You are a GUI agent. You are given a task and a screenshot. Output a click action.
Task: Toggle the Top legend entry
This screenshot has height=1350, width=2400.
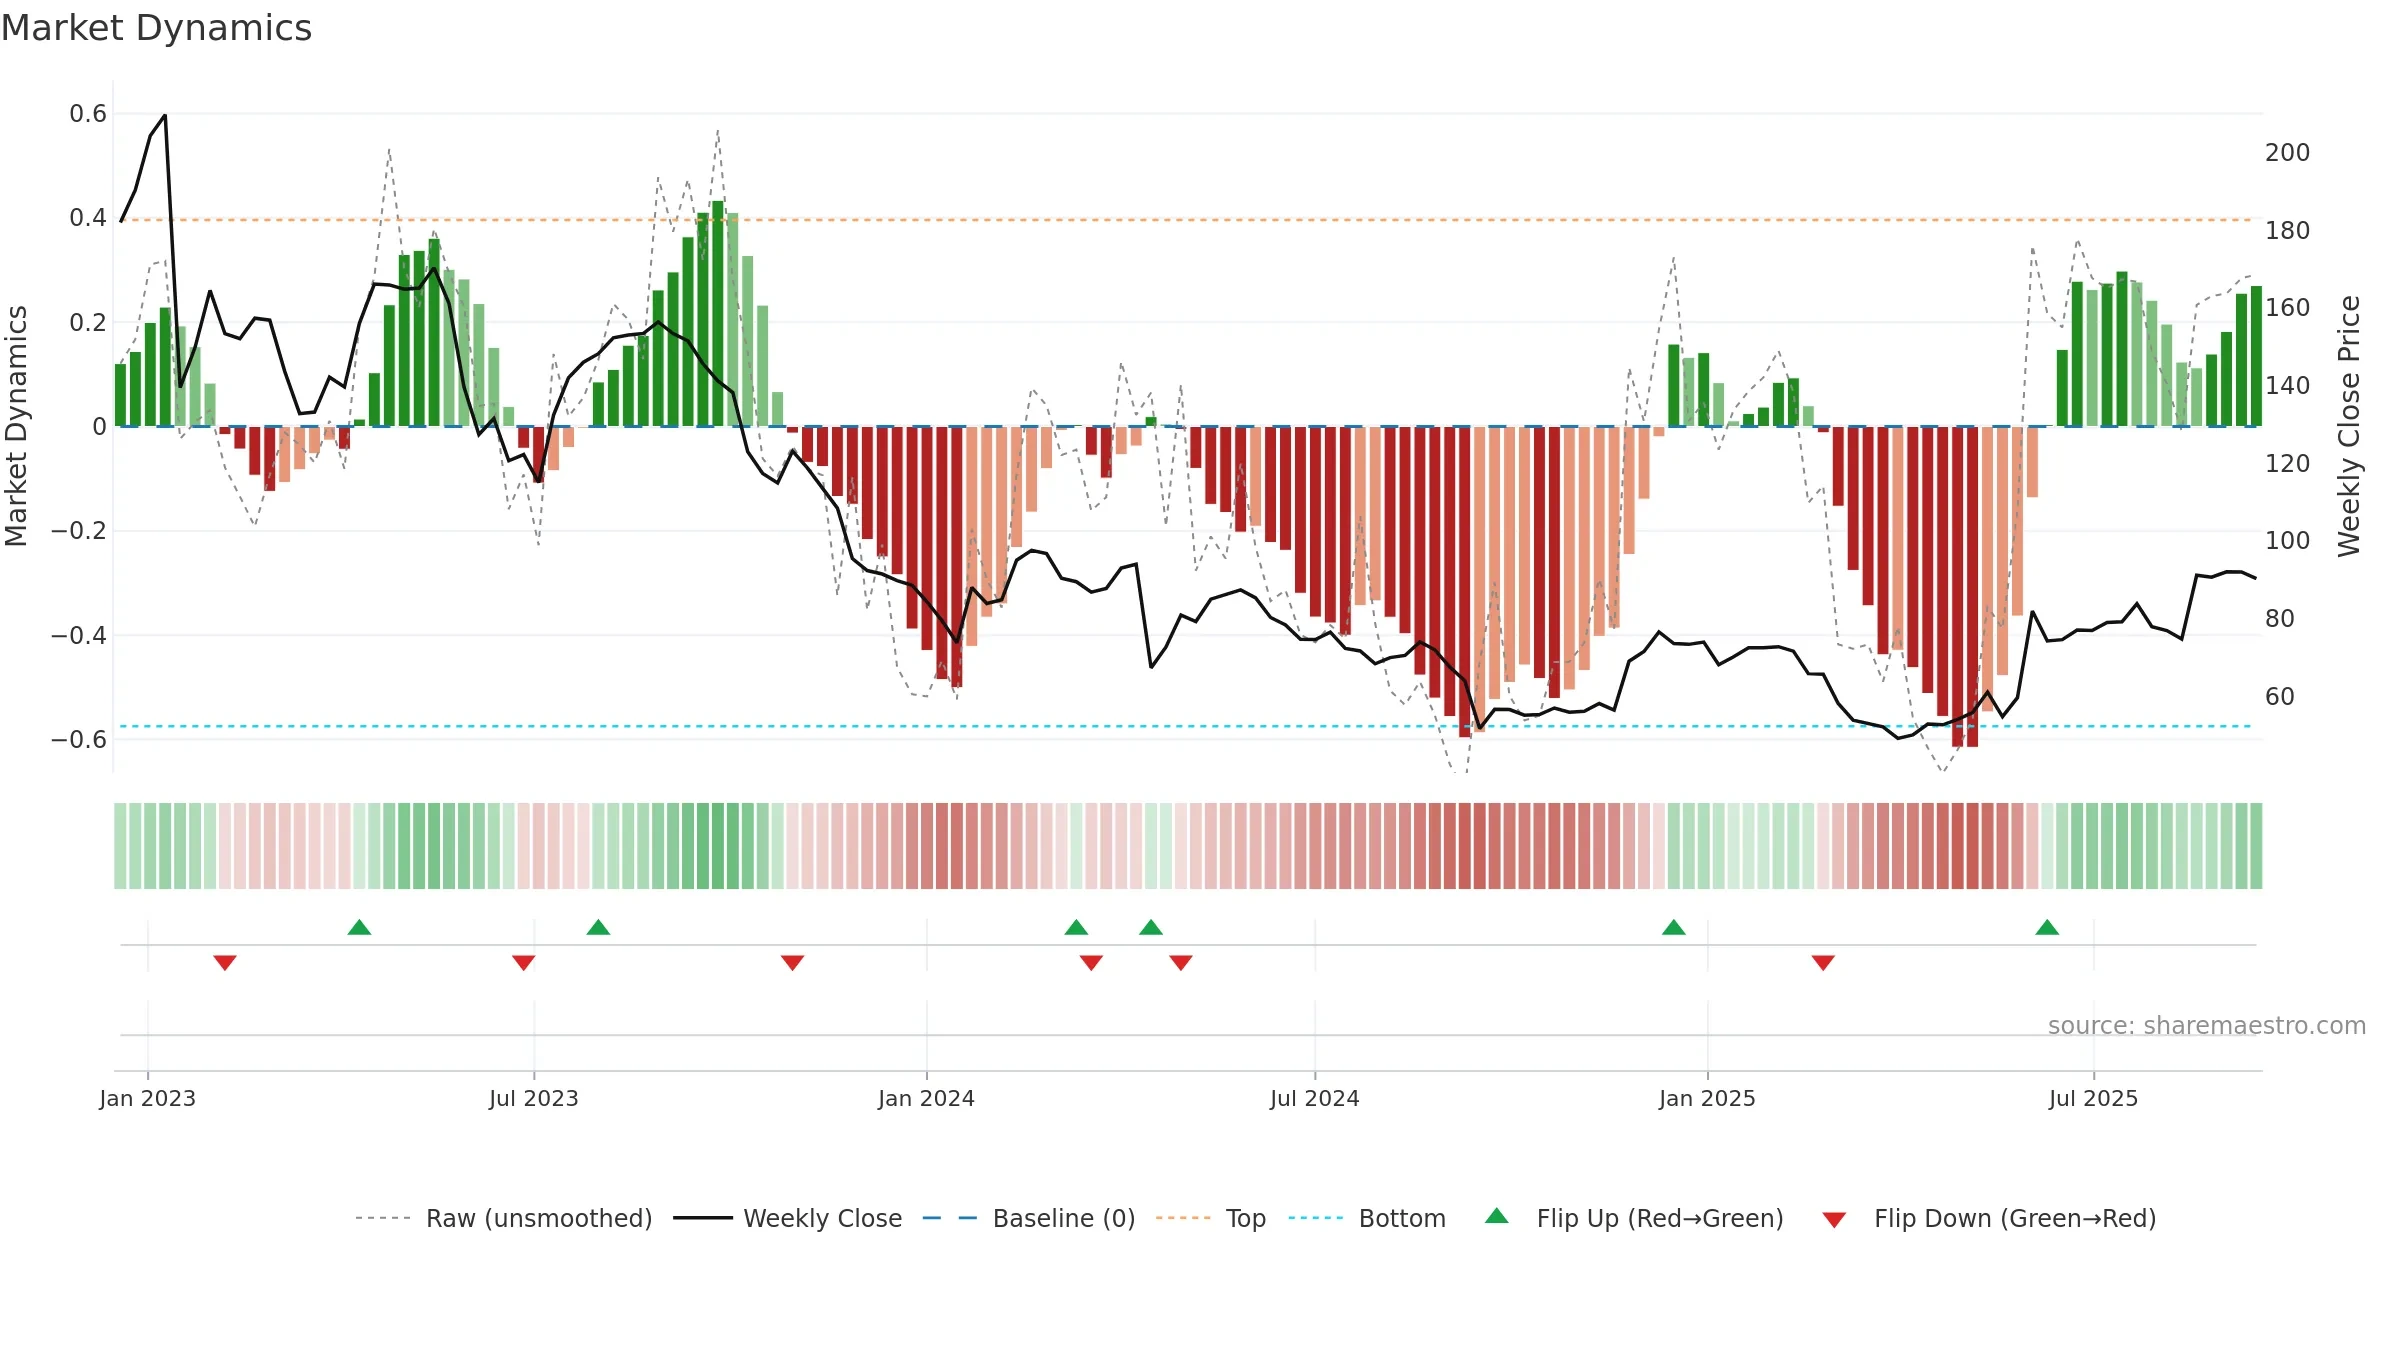[1211, 1218]
